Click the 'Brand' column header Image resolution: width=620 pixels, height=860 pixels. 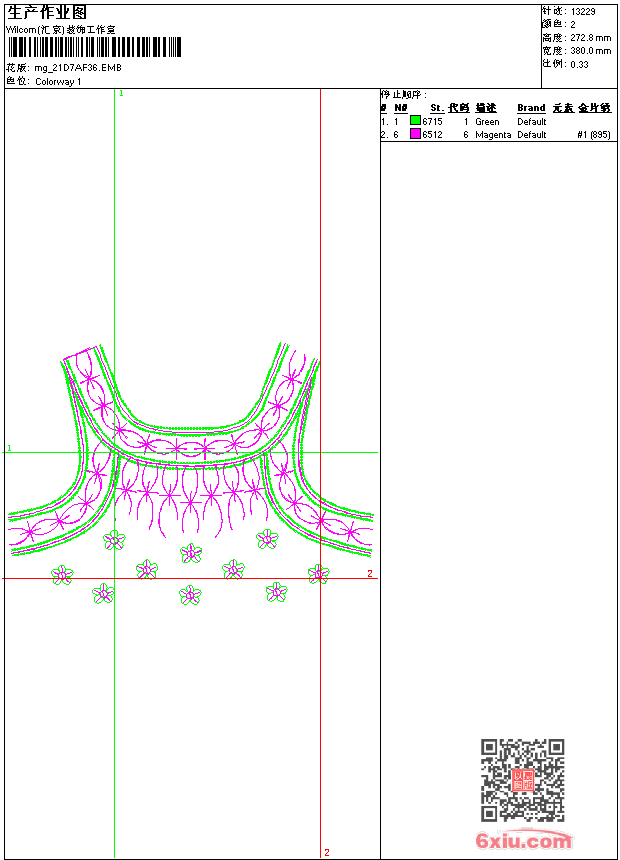531,108
